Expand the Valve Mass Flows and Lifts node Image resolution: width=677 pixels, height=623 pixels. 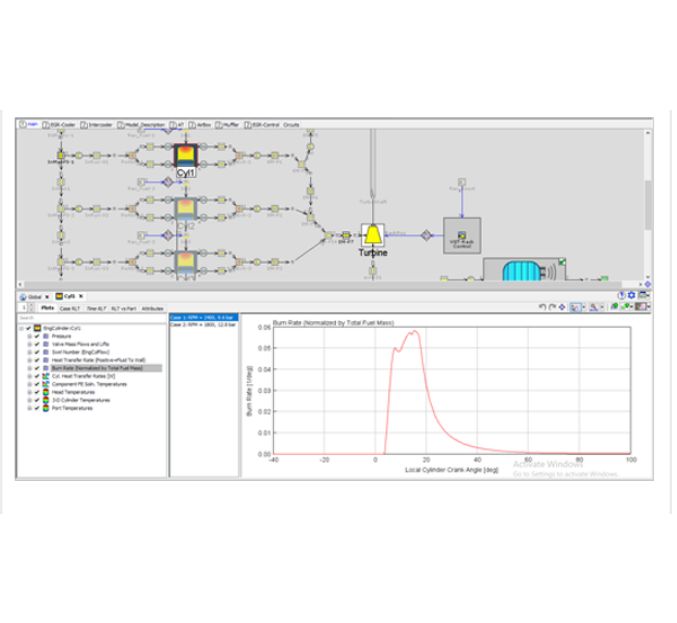point(29,344)
